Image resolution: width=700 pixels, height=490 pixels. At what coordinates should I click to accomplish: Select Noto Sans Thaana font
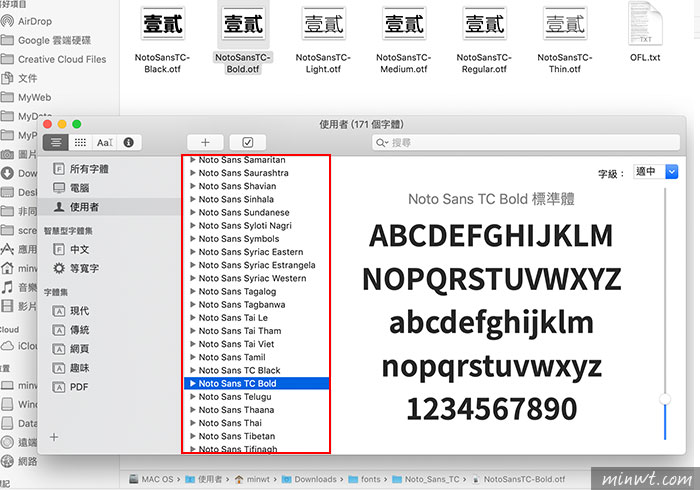pos(236,410)
